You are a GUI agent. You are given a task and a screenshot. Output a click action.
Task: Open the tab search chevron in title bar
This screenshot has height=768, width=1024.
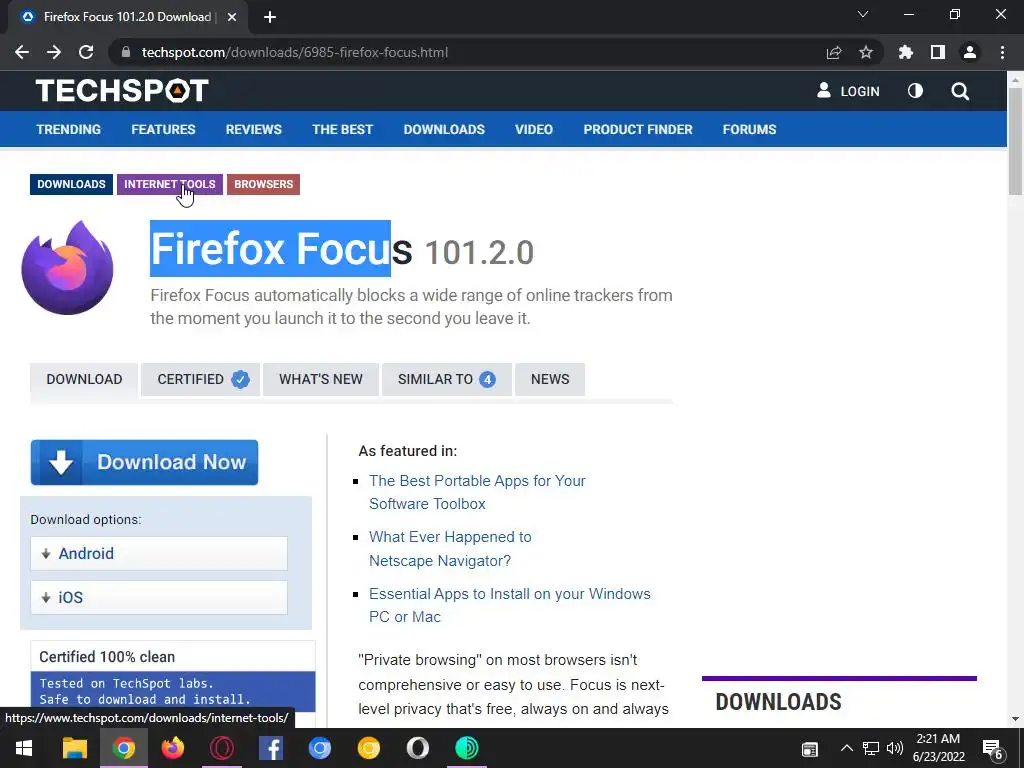coord(863,14)
